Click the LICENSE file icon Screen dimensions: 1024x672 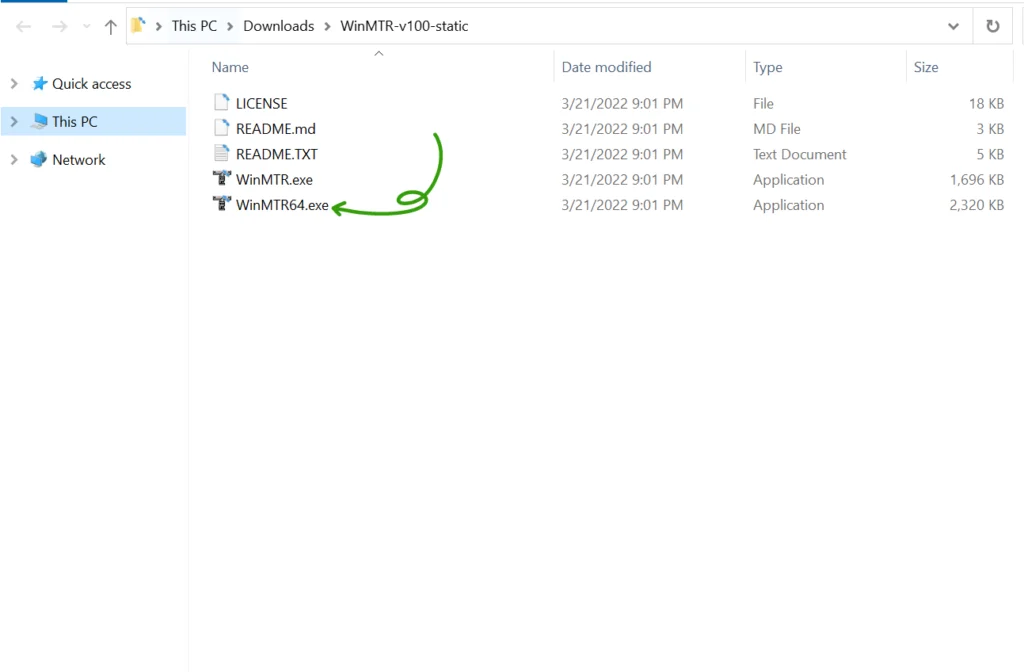coord(221,102)
